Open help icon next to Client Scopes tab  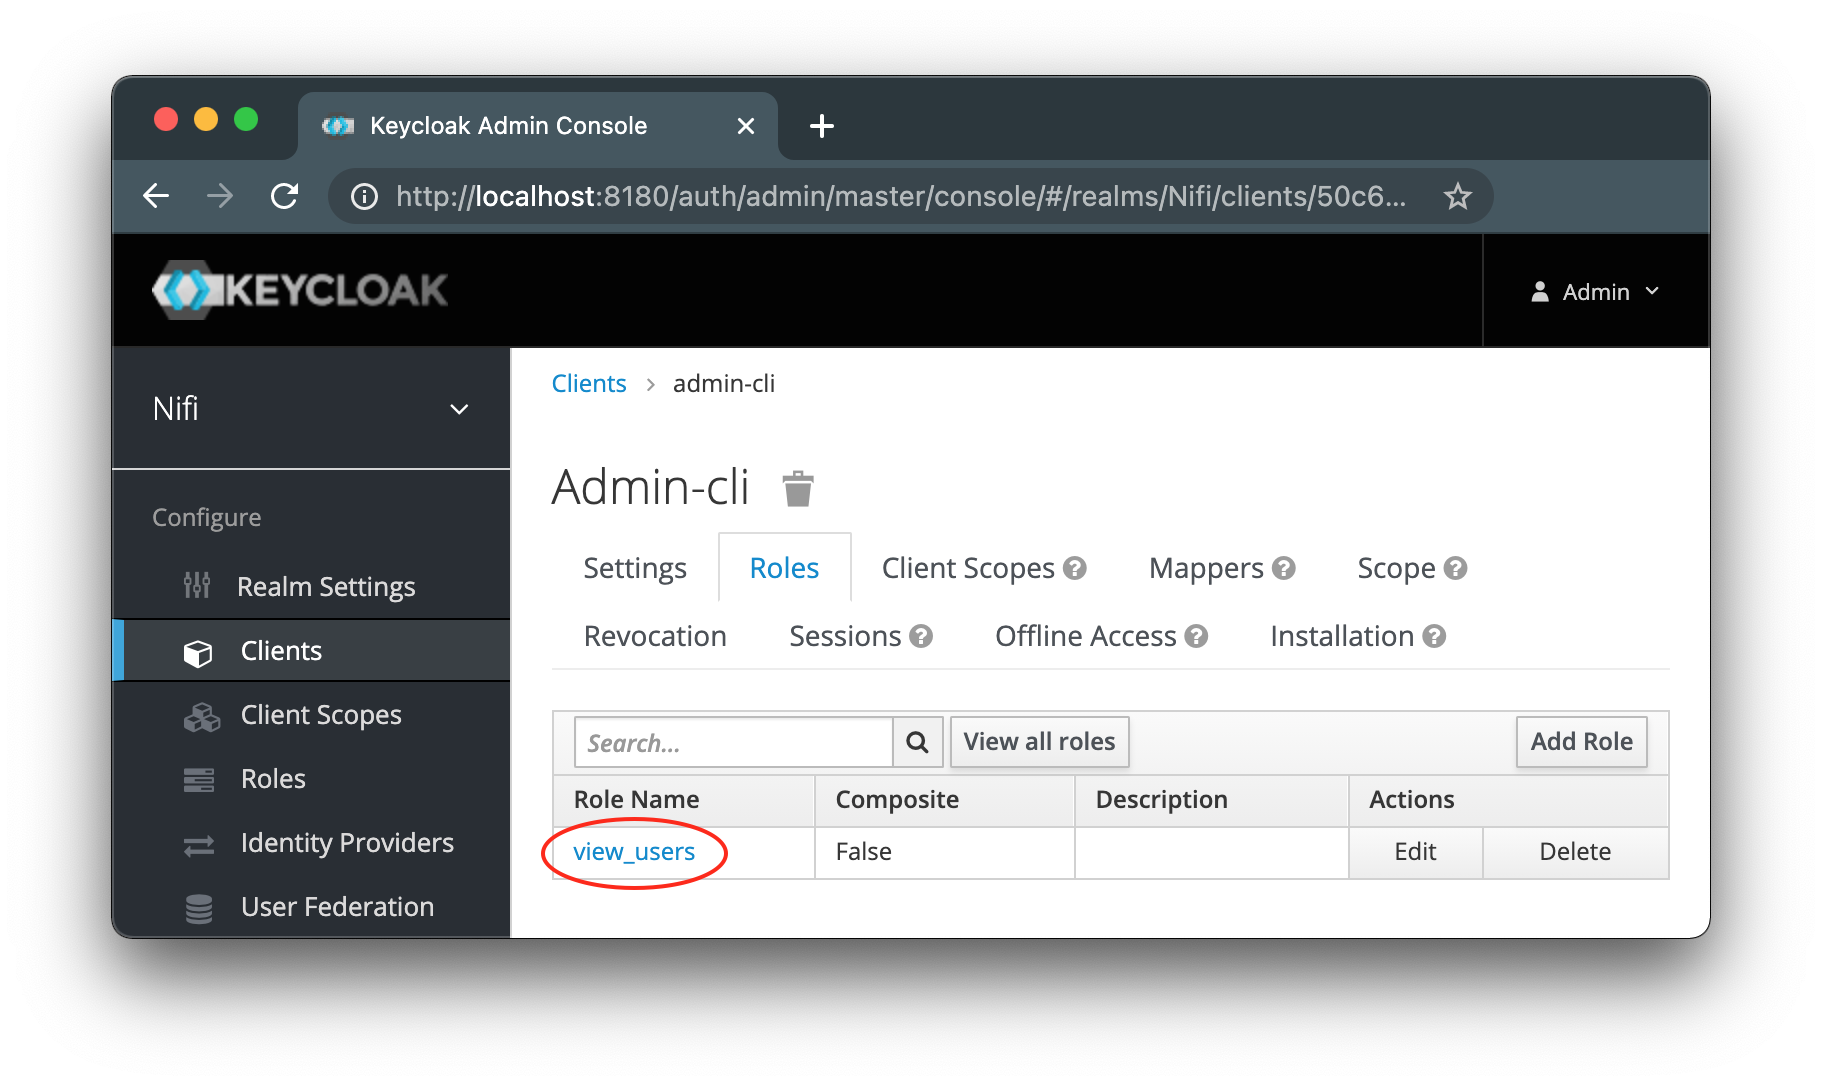click(1075, 568)
